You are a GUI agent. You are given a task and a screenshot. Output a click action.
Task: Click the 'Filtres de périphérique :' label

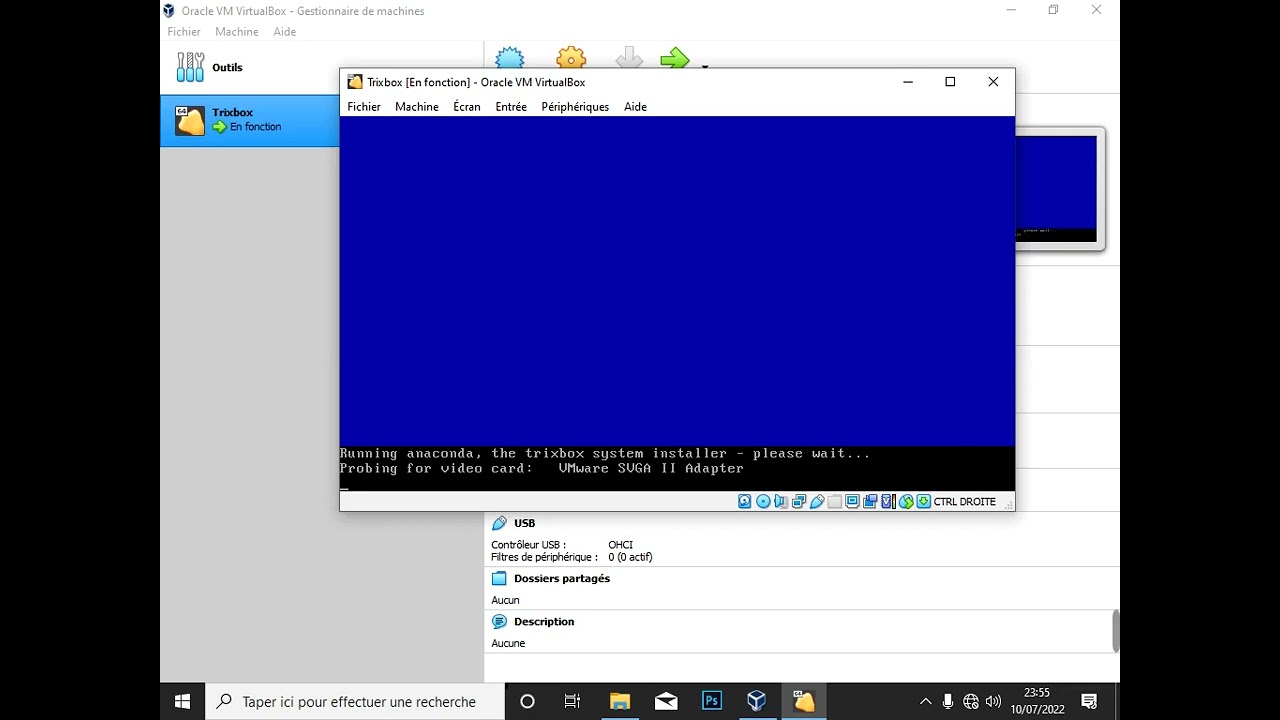544,557
